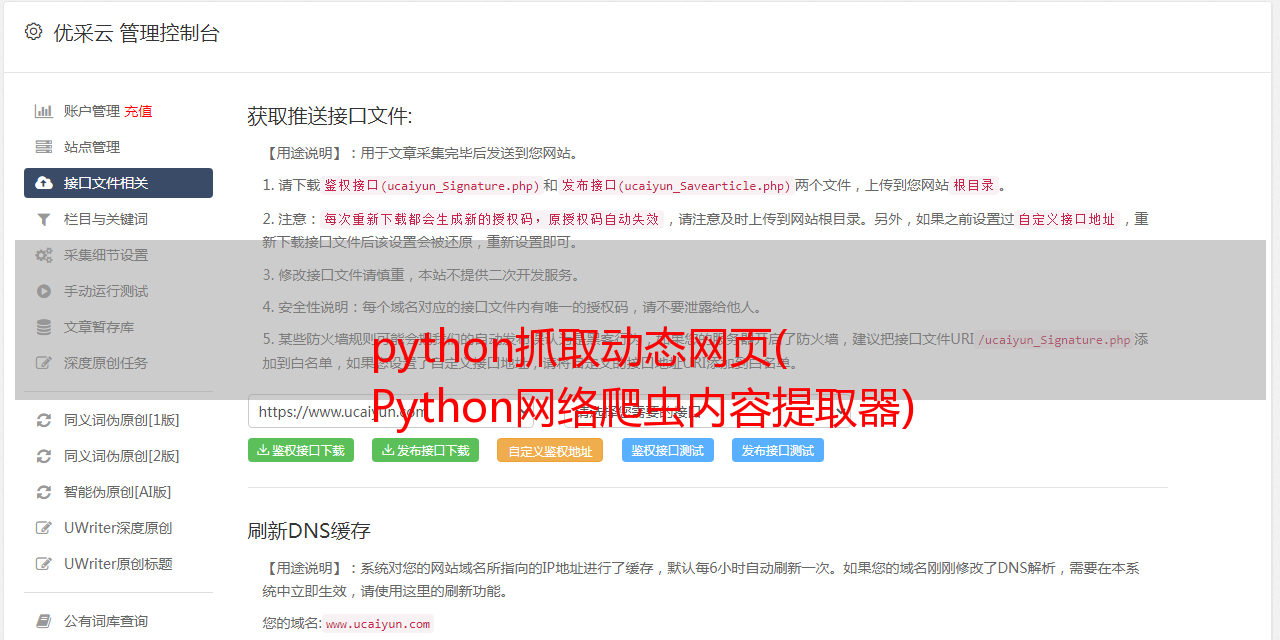Click the refresh icon for 智能伪原创[AI版]
The width and height of the screenshot is (1280, 640).
pos(44,492)
